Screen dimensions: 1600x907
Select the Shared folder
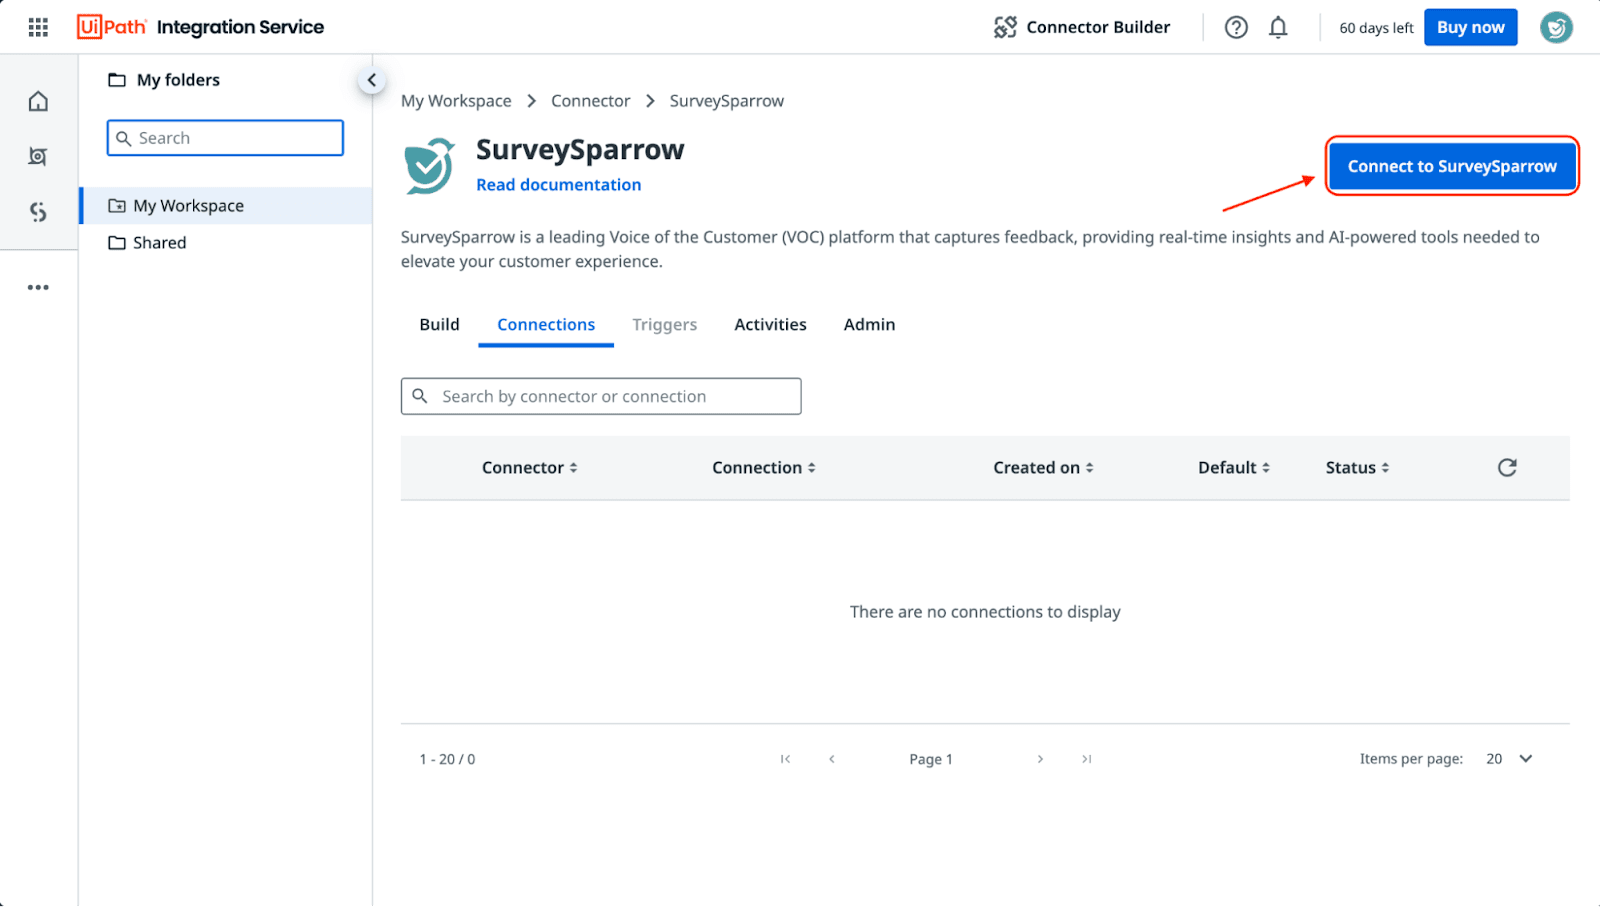pos(159,243)
